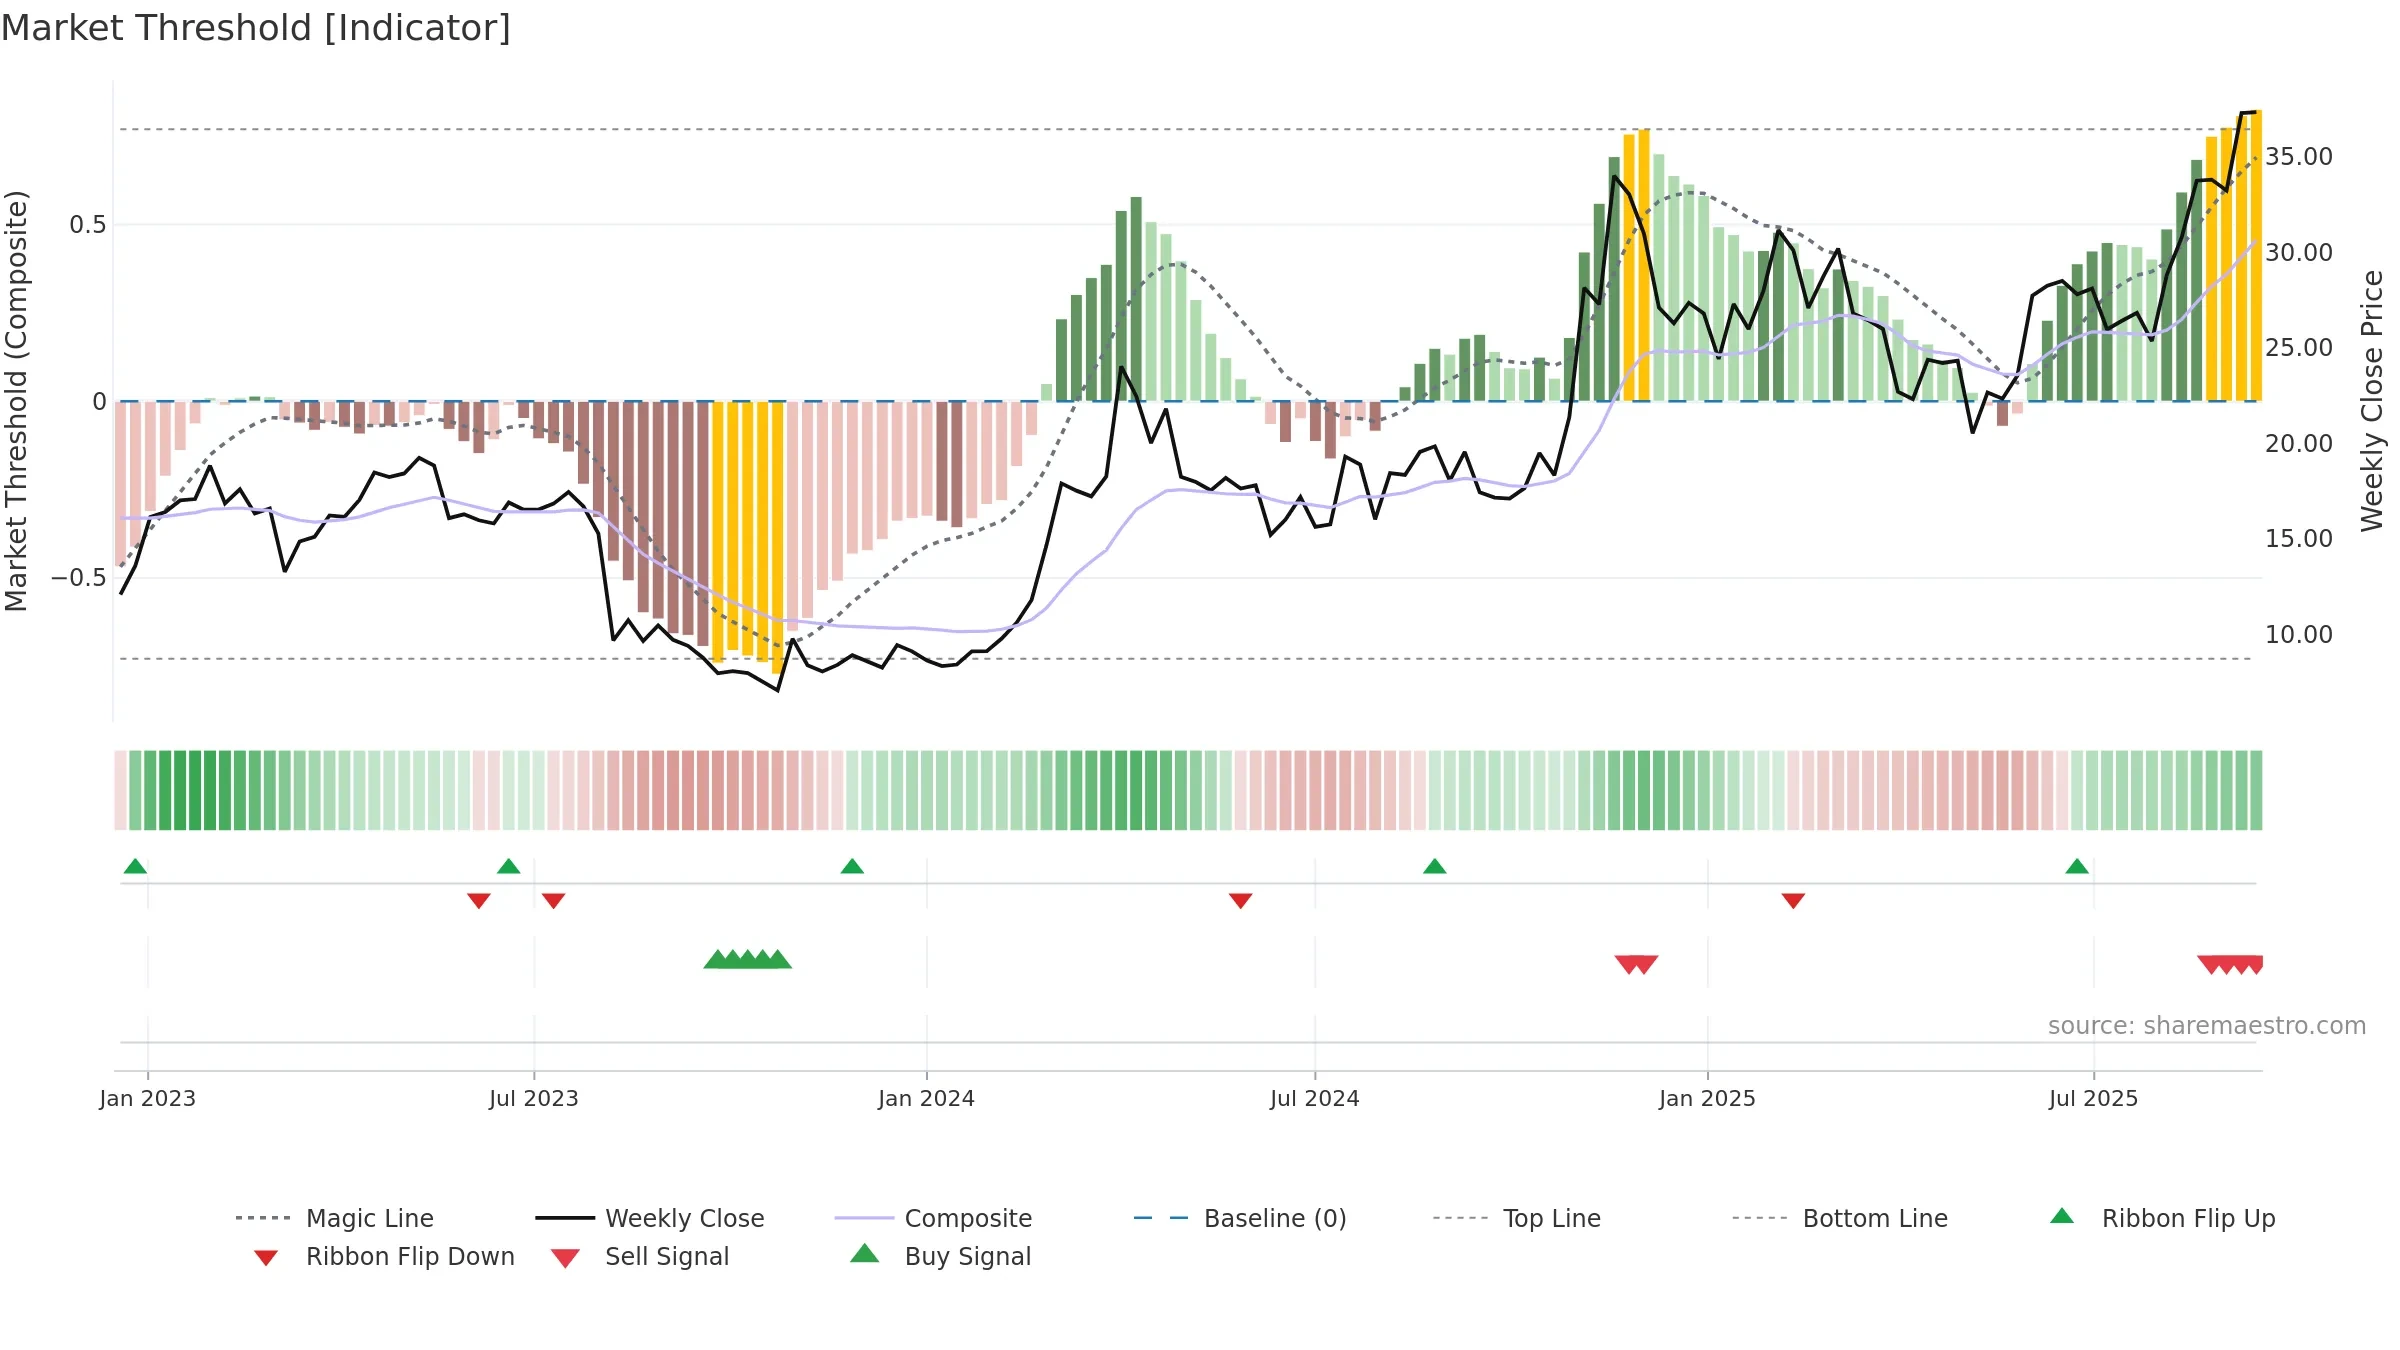Click the 30.00 price axis label
The width and height of the screenshot is (2400, 1350).
(2299, 252)
